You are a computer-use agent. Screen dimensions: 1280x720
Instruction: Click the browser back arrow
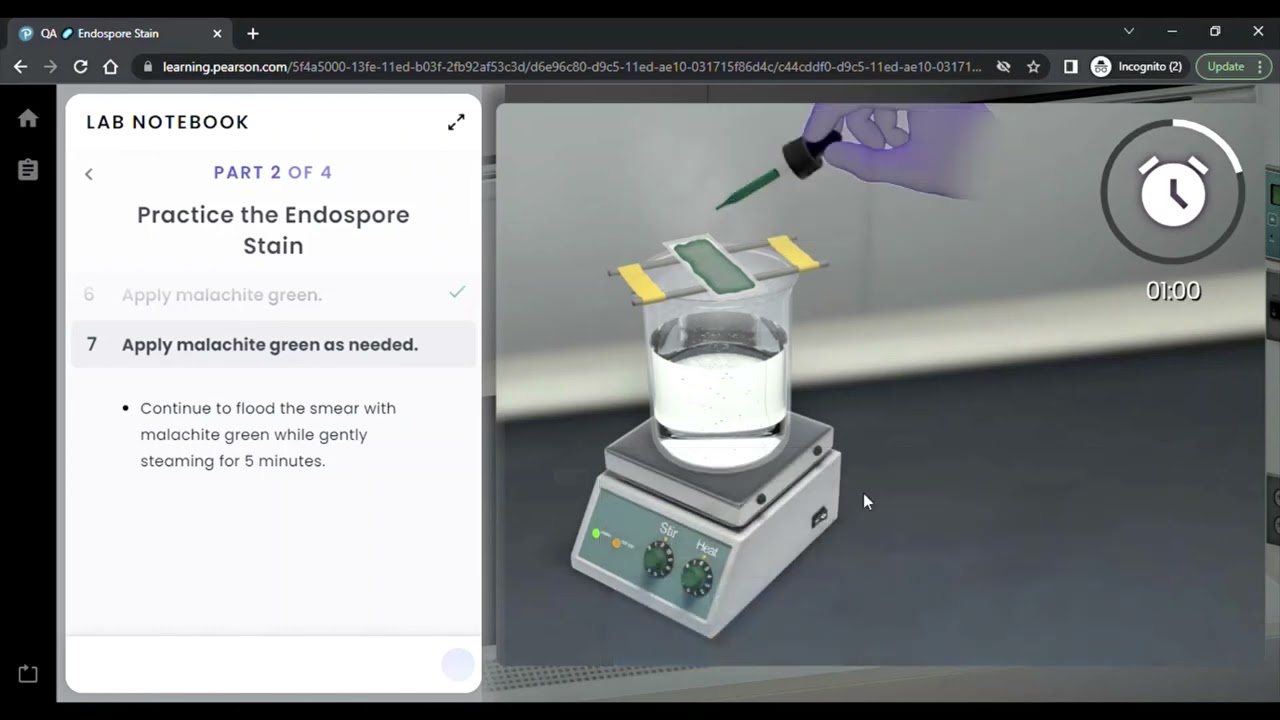click(20, 66)
